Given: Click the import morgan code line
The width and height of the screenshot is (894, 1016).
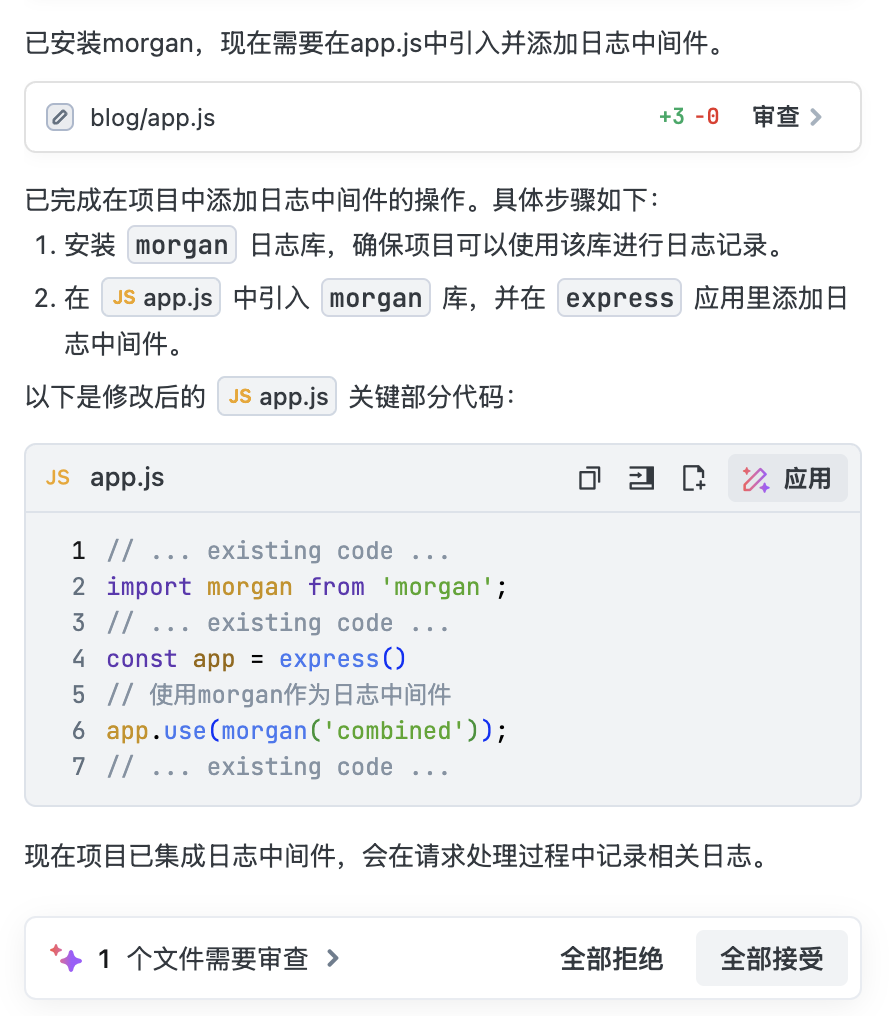Looking at the screenshot, I should (307, 587).
